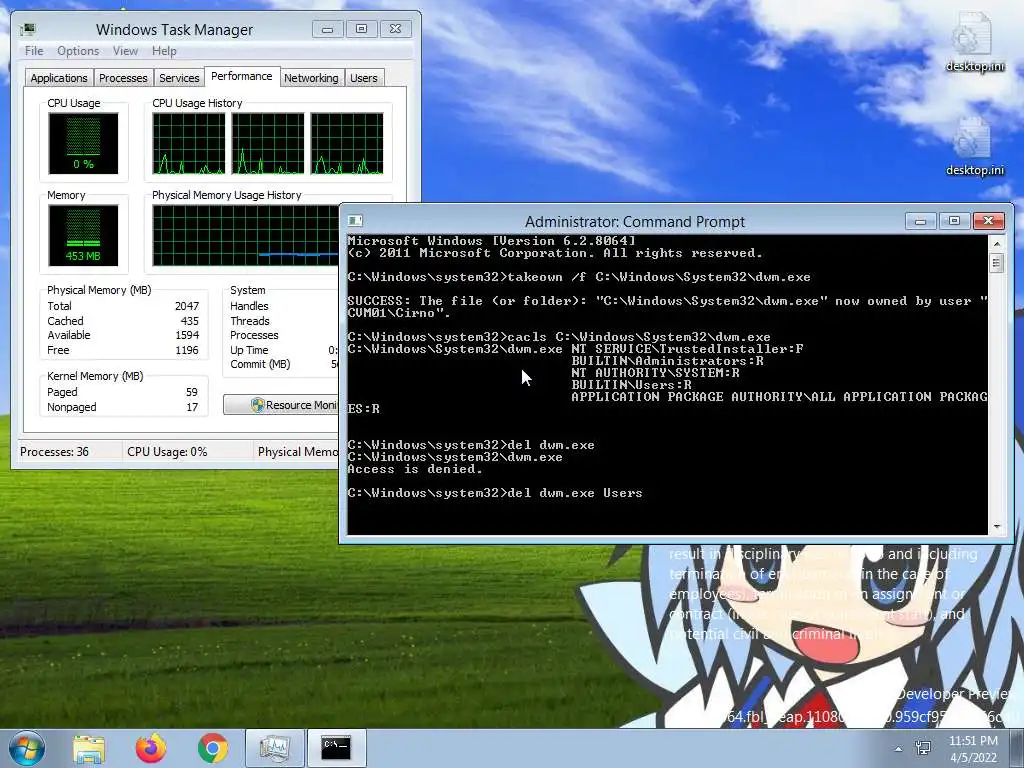Click the Paged kernel memory value 59
The height and width of the screenshot is (768, 1024).
pyautogui.click(x=191, y=392)
